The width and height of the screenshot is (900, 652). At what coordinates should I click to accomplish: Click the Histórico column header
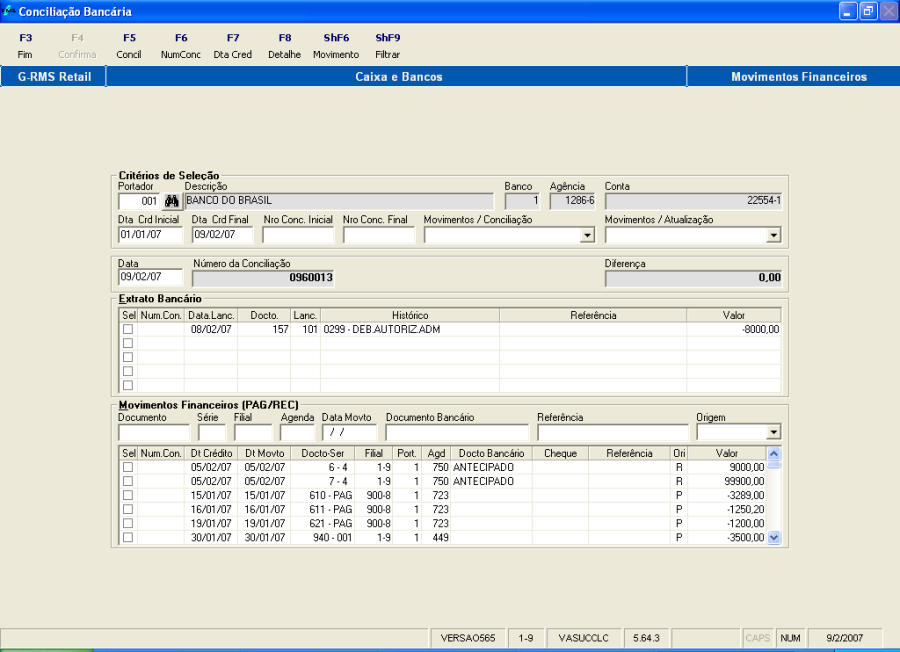(410, 315)
